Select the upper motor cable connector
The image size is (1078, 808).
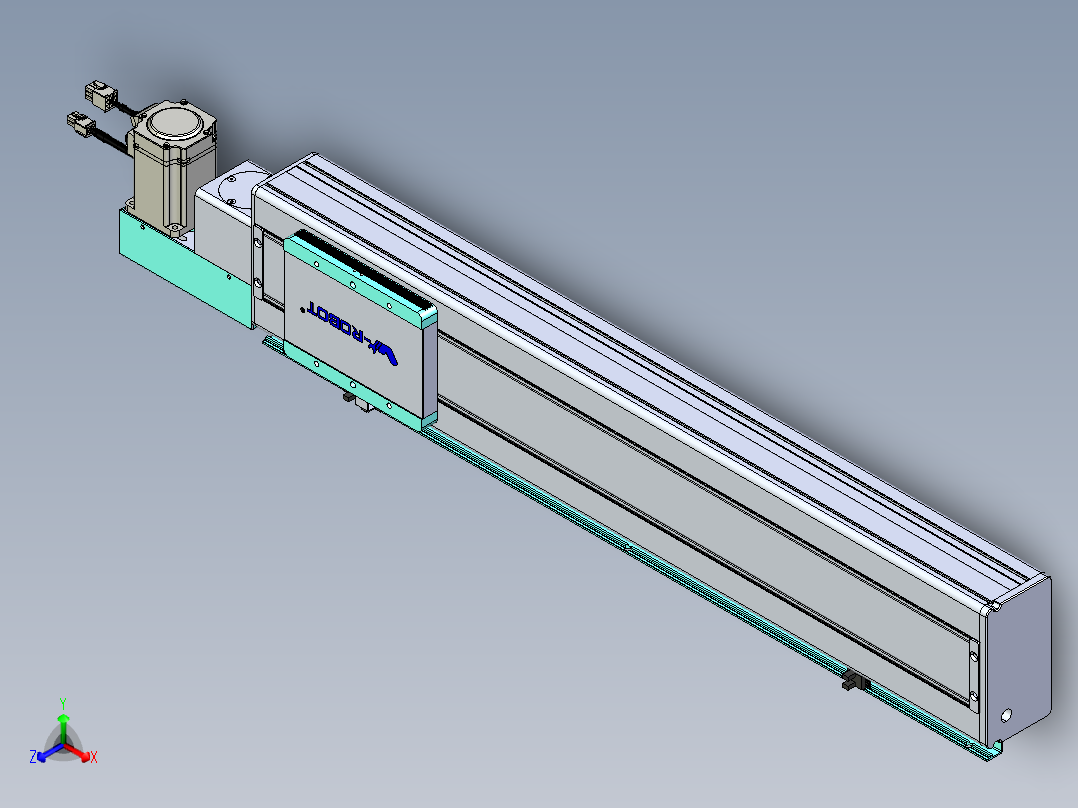(x=101, y=95)
